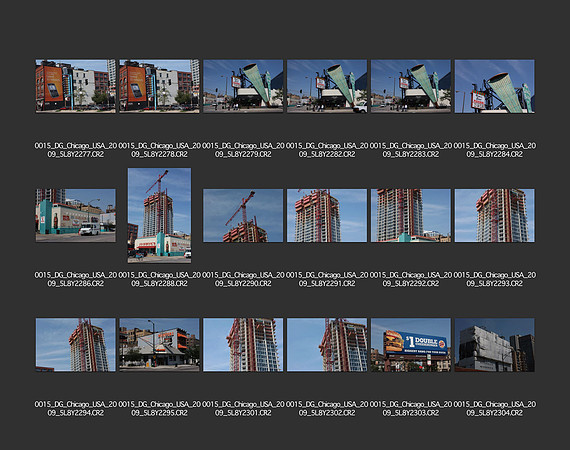
Task: Select thumbnail of image 5L8Y2293
Action: (494, 215)
